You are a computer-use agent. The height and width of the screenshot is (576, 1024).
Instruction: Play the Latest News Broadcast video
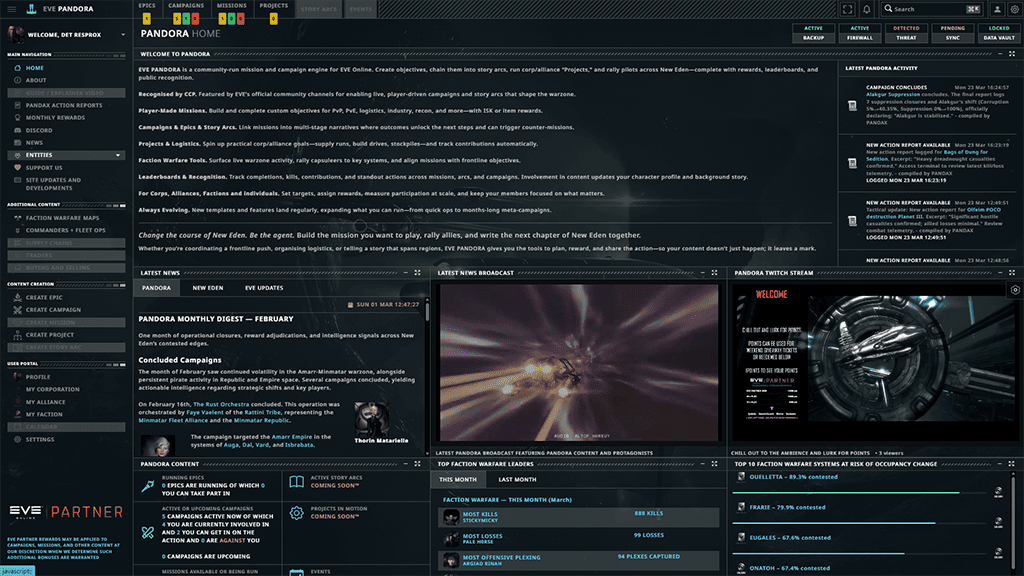pos(579,363)
